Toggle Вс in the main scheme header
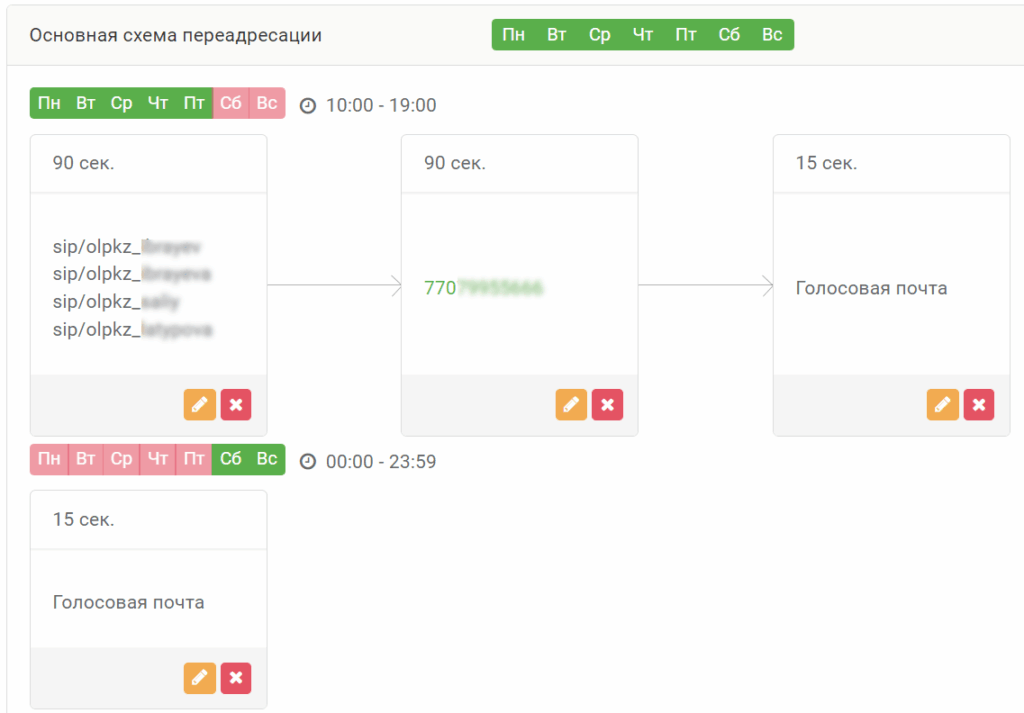 coord(772,35)
